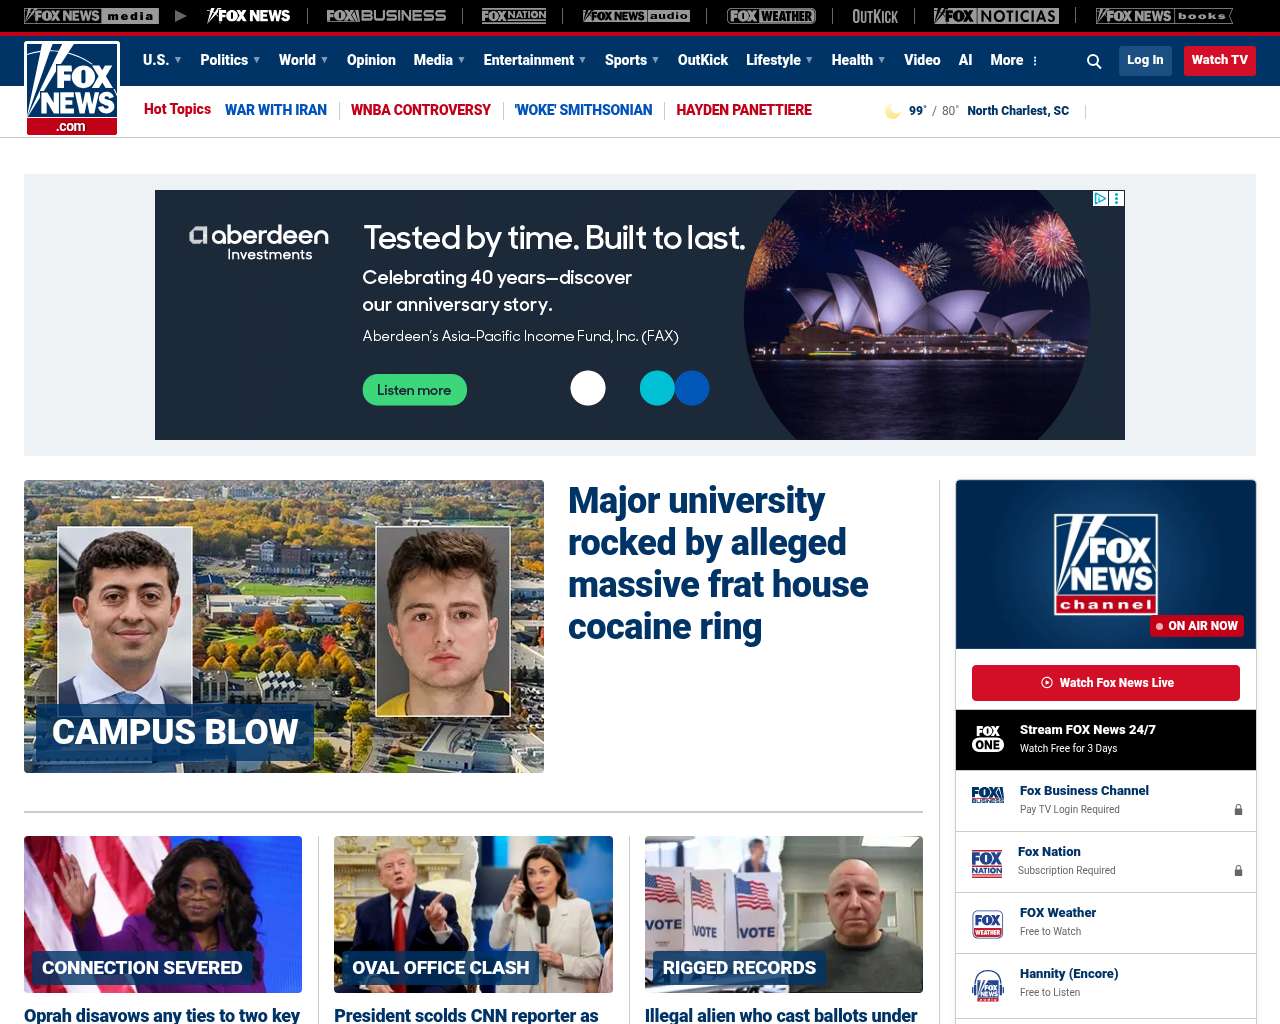Open Fox News Audio from the network bar

pyautogui.click(x=636, y=16)
